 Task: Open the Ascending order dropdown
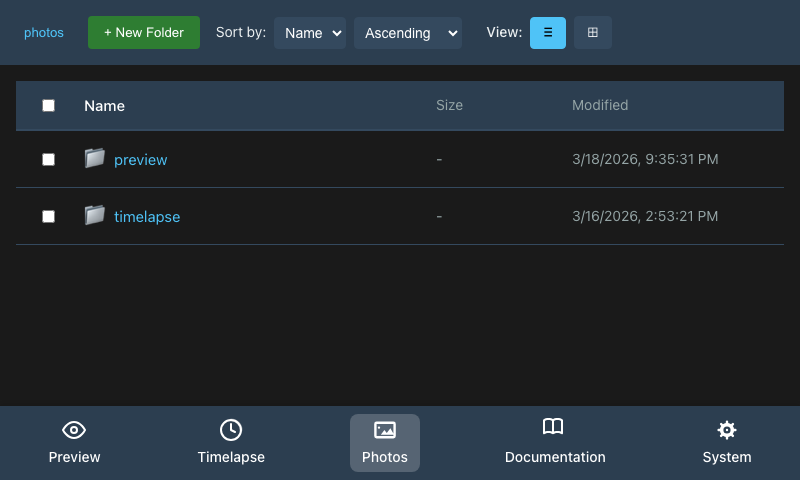(408, 33)
